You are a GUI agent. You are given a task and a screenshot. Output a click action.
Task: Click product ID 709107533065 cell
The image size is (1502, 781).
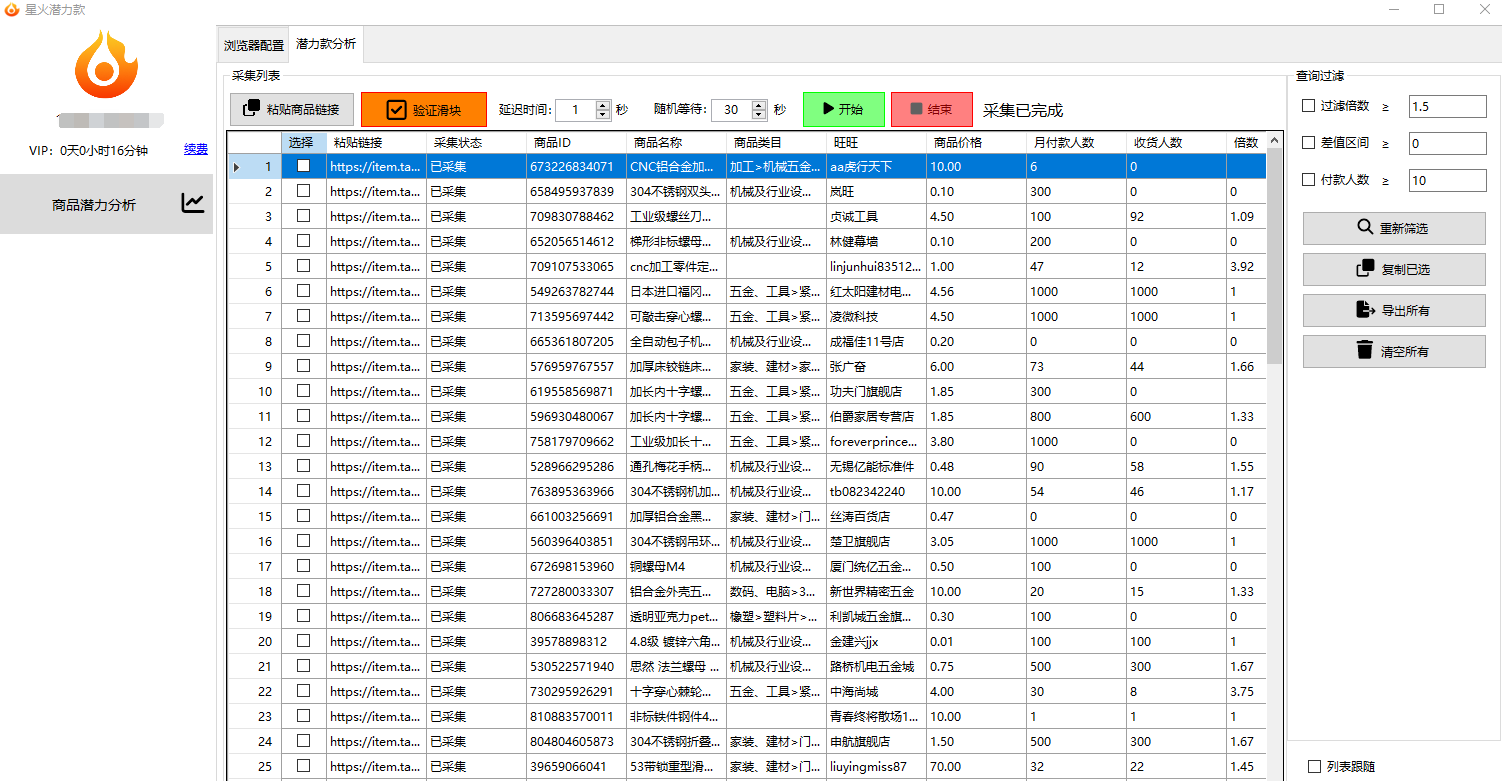coord(577,266)
